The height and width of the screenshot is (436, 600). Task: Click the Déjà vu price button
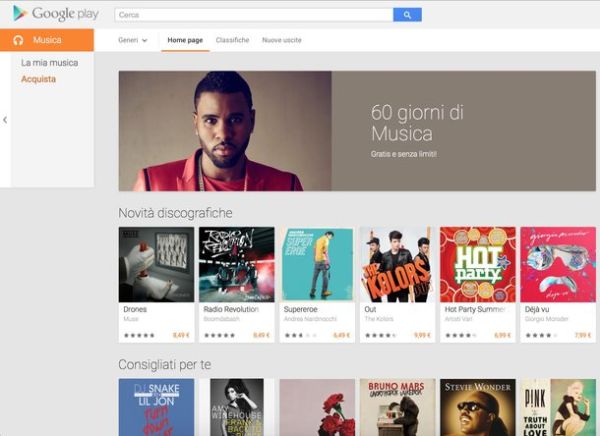tap(583, 335)
